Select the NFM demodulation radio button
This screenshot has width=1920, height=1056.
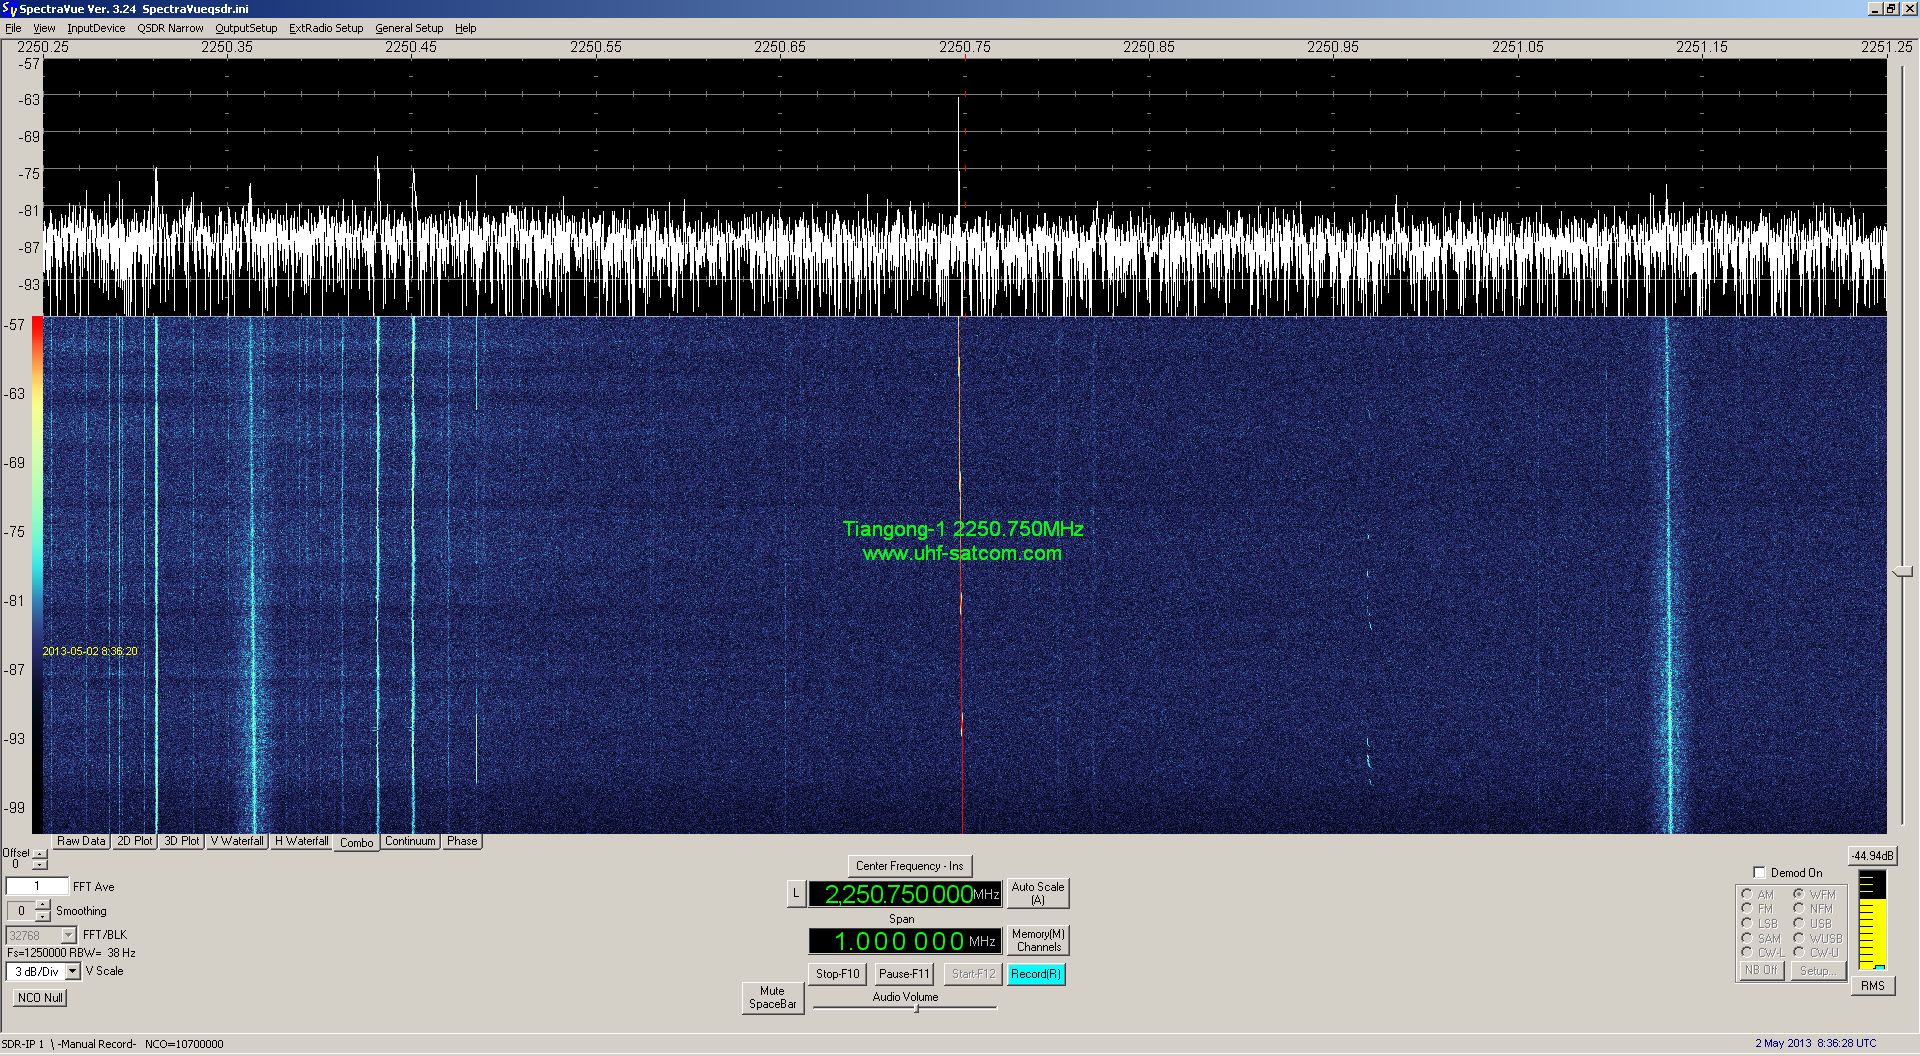(1798, 909)
